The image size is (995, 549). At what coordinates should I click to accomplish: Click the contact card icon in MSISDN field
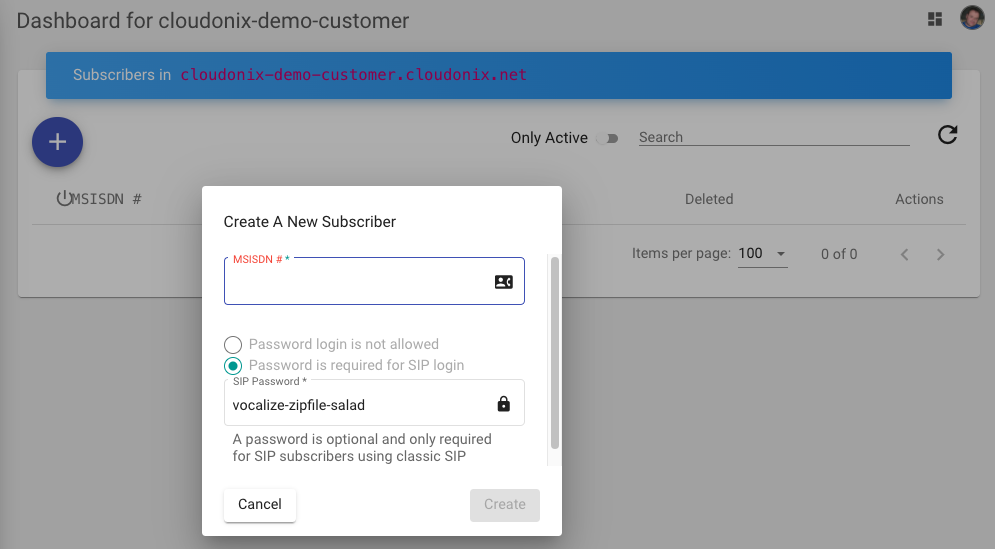click(504, 282)
